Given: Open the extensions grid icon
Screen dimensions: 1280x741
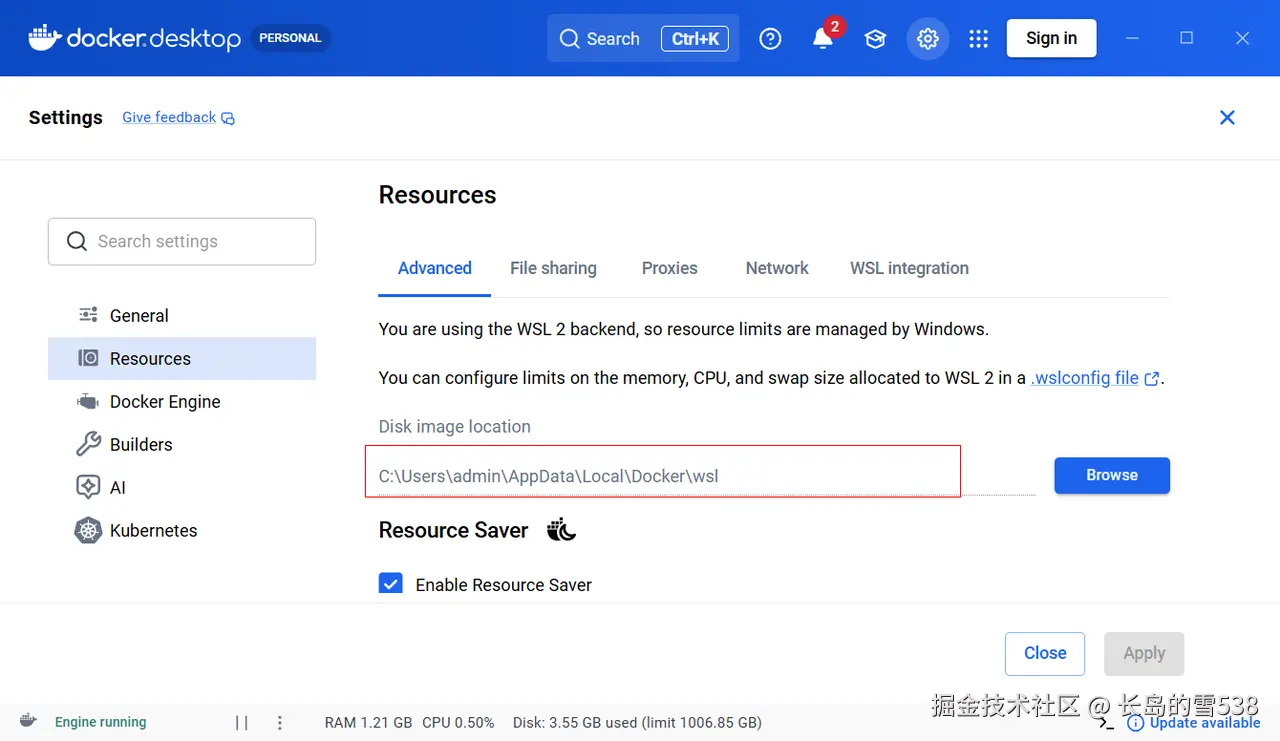Looking at the screenshot, I should (979, 39).
